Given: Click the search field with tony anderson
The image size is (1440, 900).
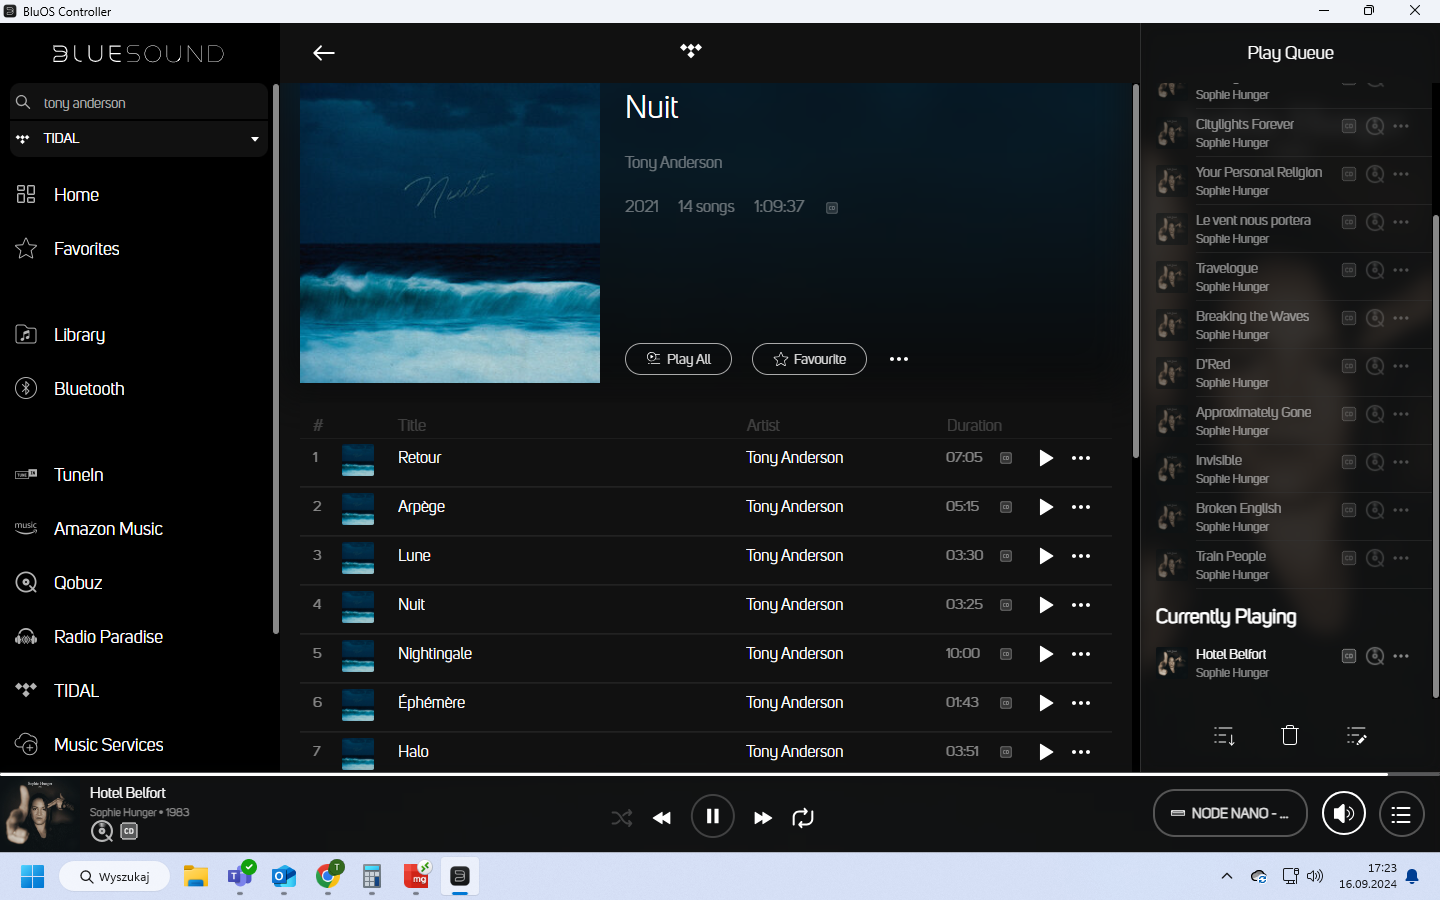Looking at the screenshot, I should [x=139, y=102].
